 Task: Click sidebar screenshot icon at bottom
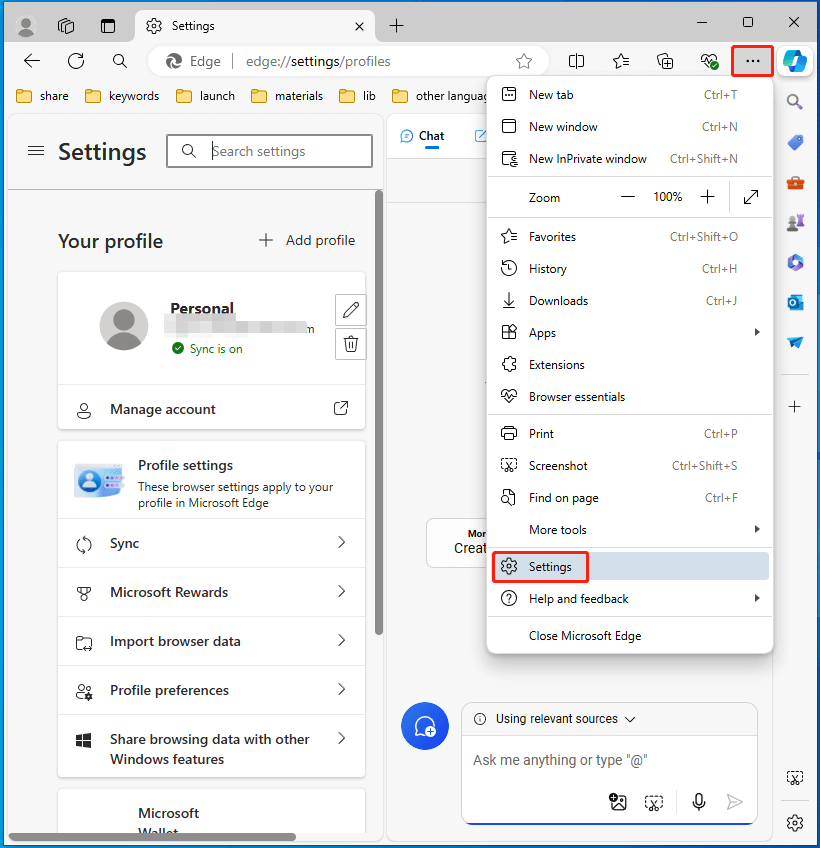[795, 778]
